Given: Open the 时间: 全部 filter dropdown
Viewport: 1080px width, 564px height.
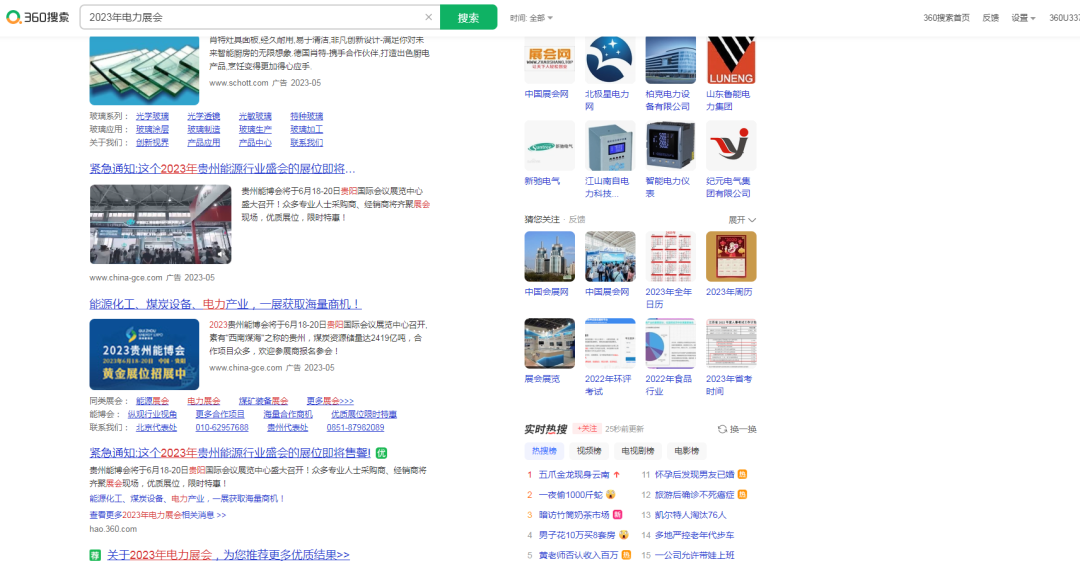Looking at the screenshot, I should click(x=531, y=18).
